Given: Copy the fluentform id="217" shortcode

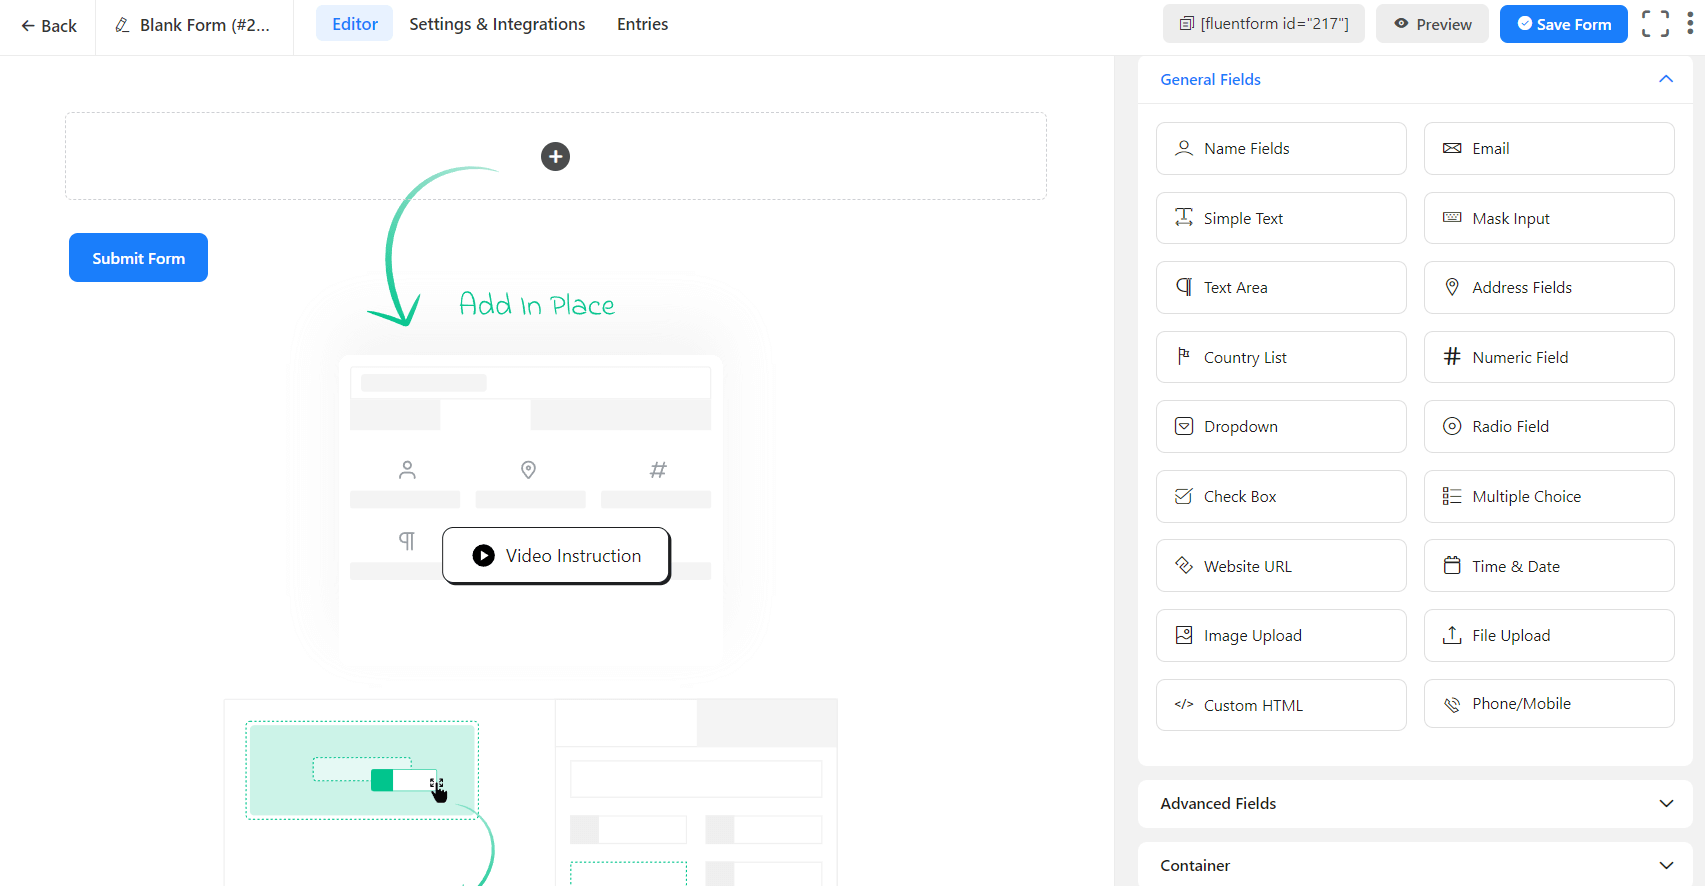Looking at the screenshot, I should coord(1263,24).
